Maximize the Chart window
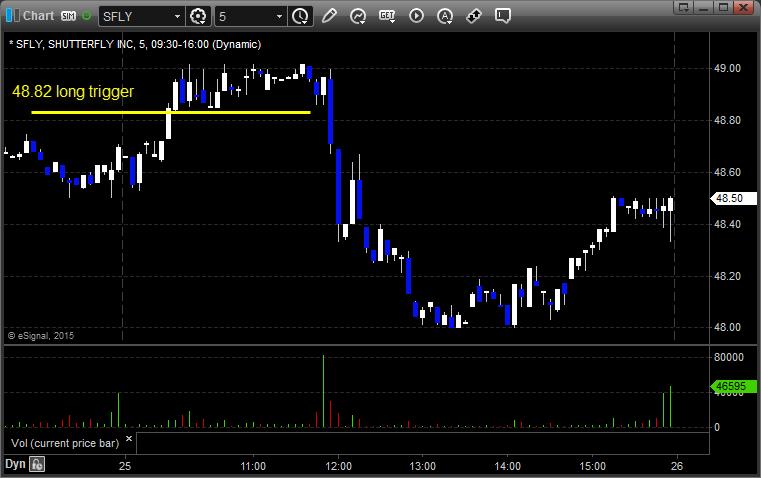This screenshot has height=478, width=761. coord(723,7)
